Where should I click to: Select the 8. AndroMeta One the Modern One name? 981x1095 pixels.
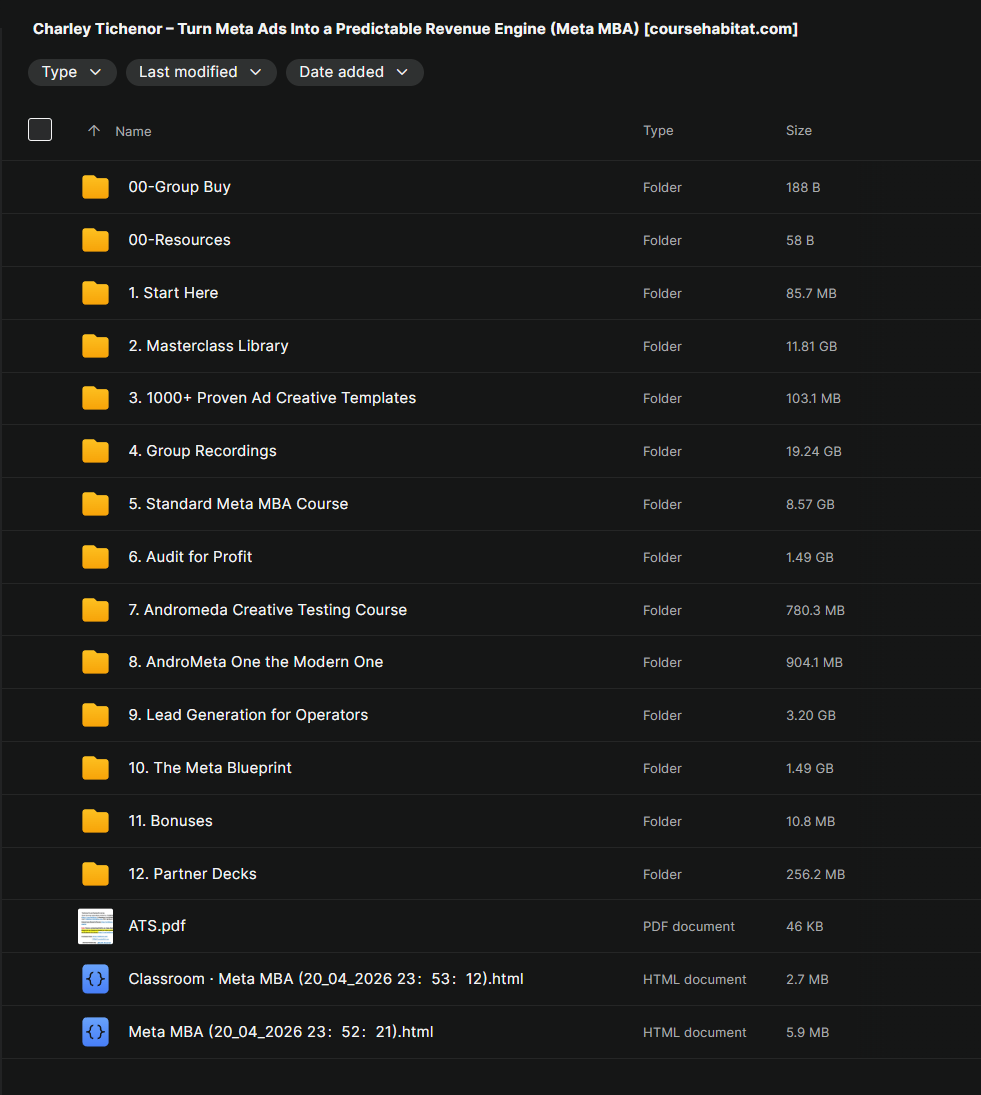[x=256, y=662]
